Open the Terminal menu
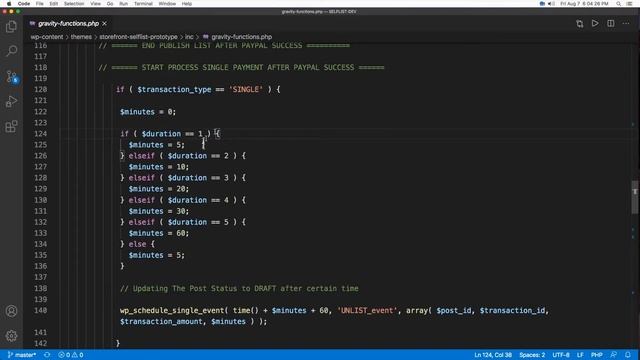 click(x=143, y=4)
